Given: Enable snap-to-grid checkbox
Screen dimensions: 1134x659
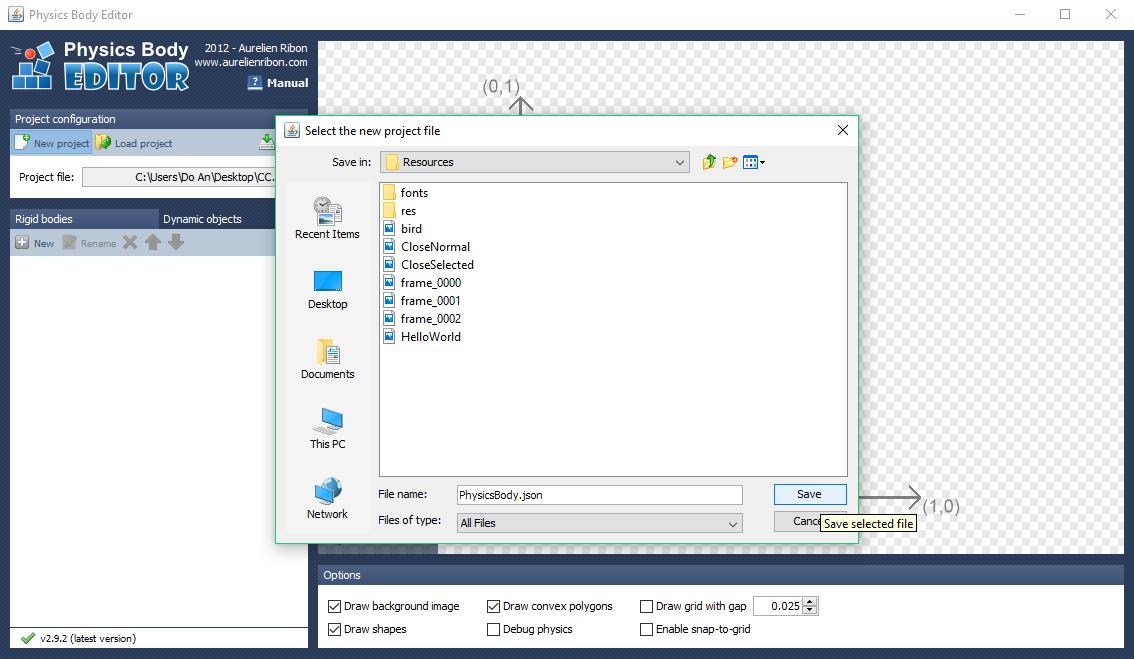Looking at the screenshot, I should tap(647, 629).
